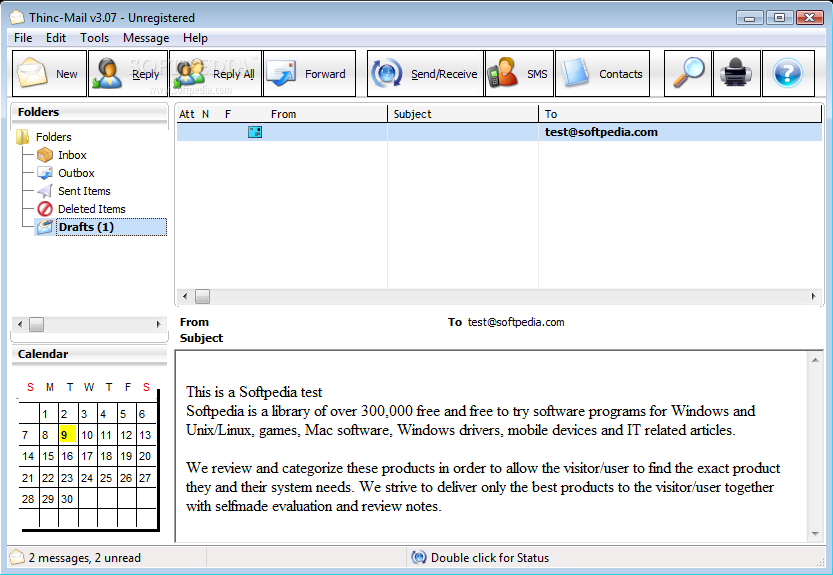
Task: Select the Sent Items folder
Action: 84,191
